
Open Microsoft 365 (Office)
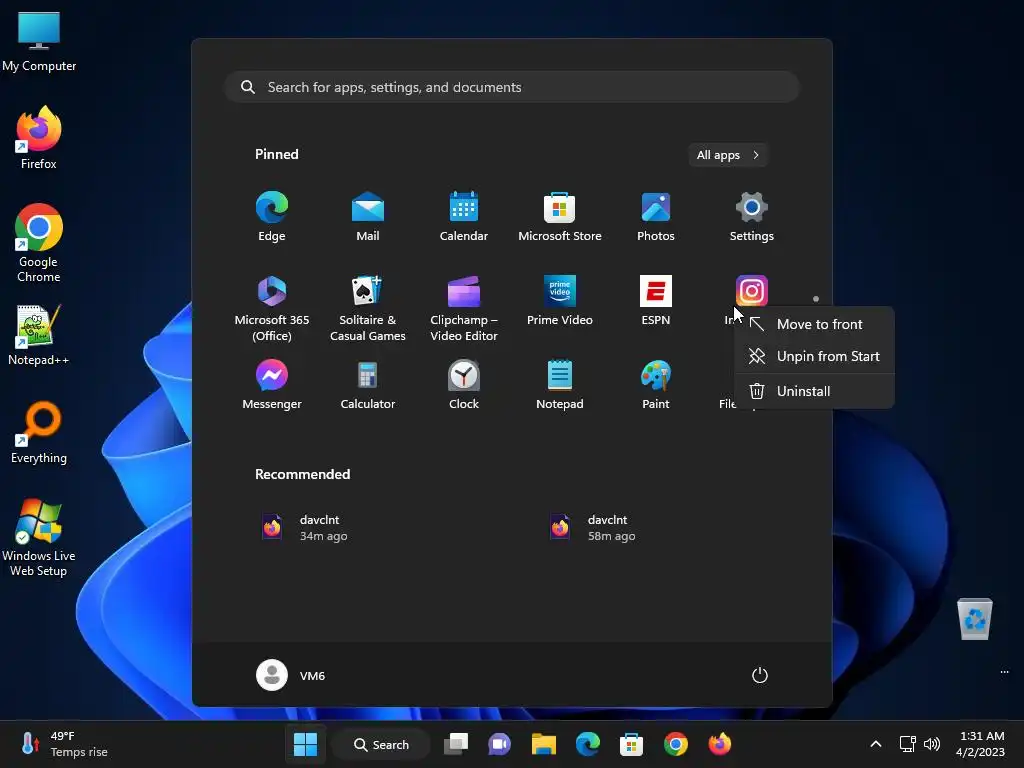pyautogui.click(x=272, y=308)
